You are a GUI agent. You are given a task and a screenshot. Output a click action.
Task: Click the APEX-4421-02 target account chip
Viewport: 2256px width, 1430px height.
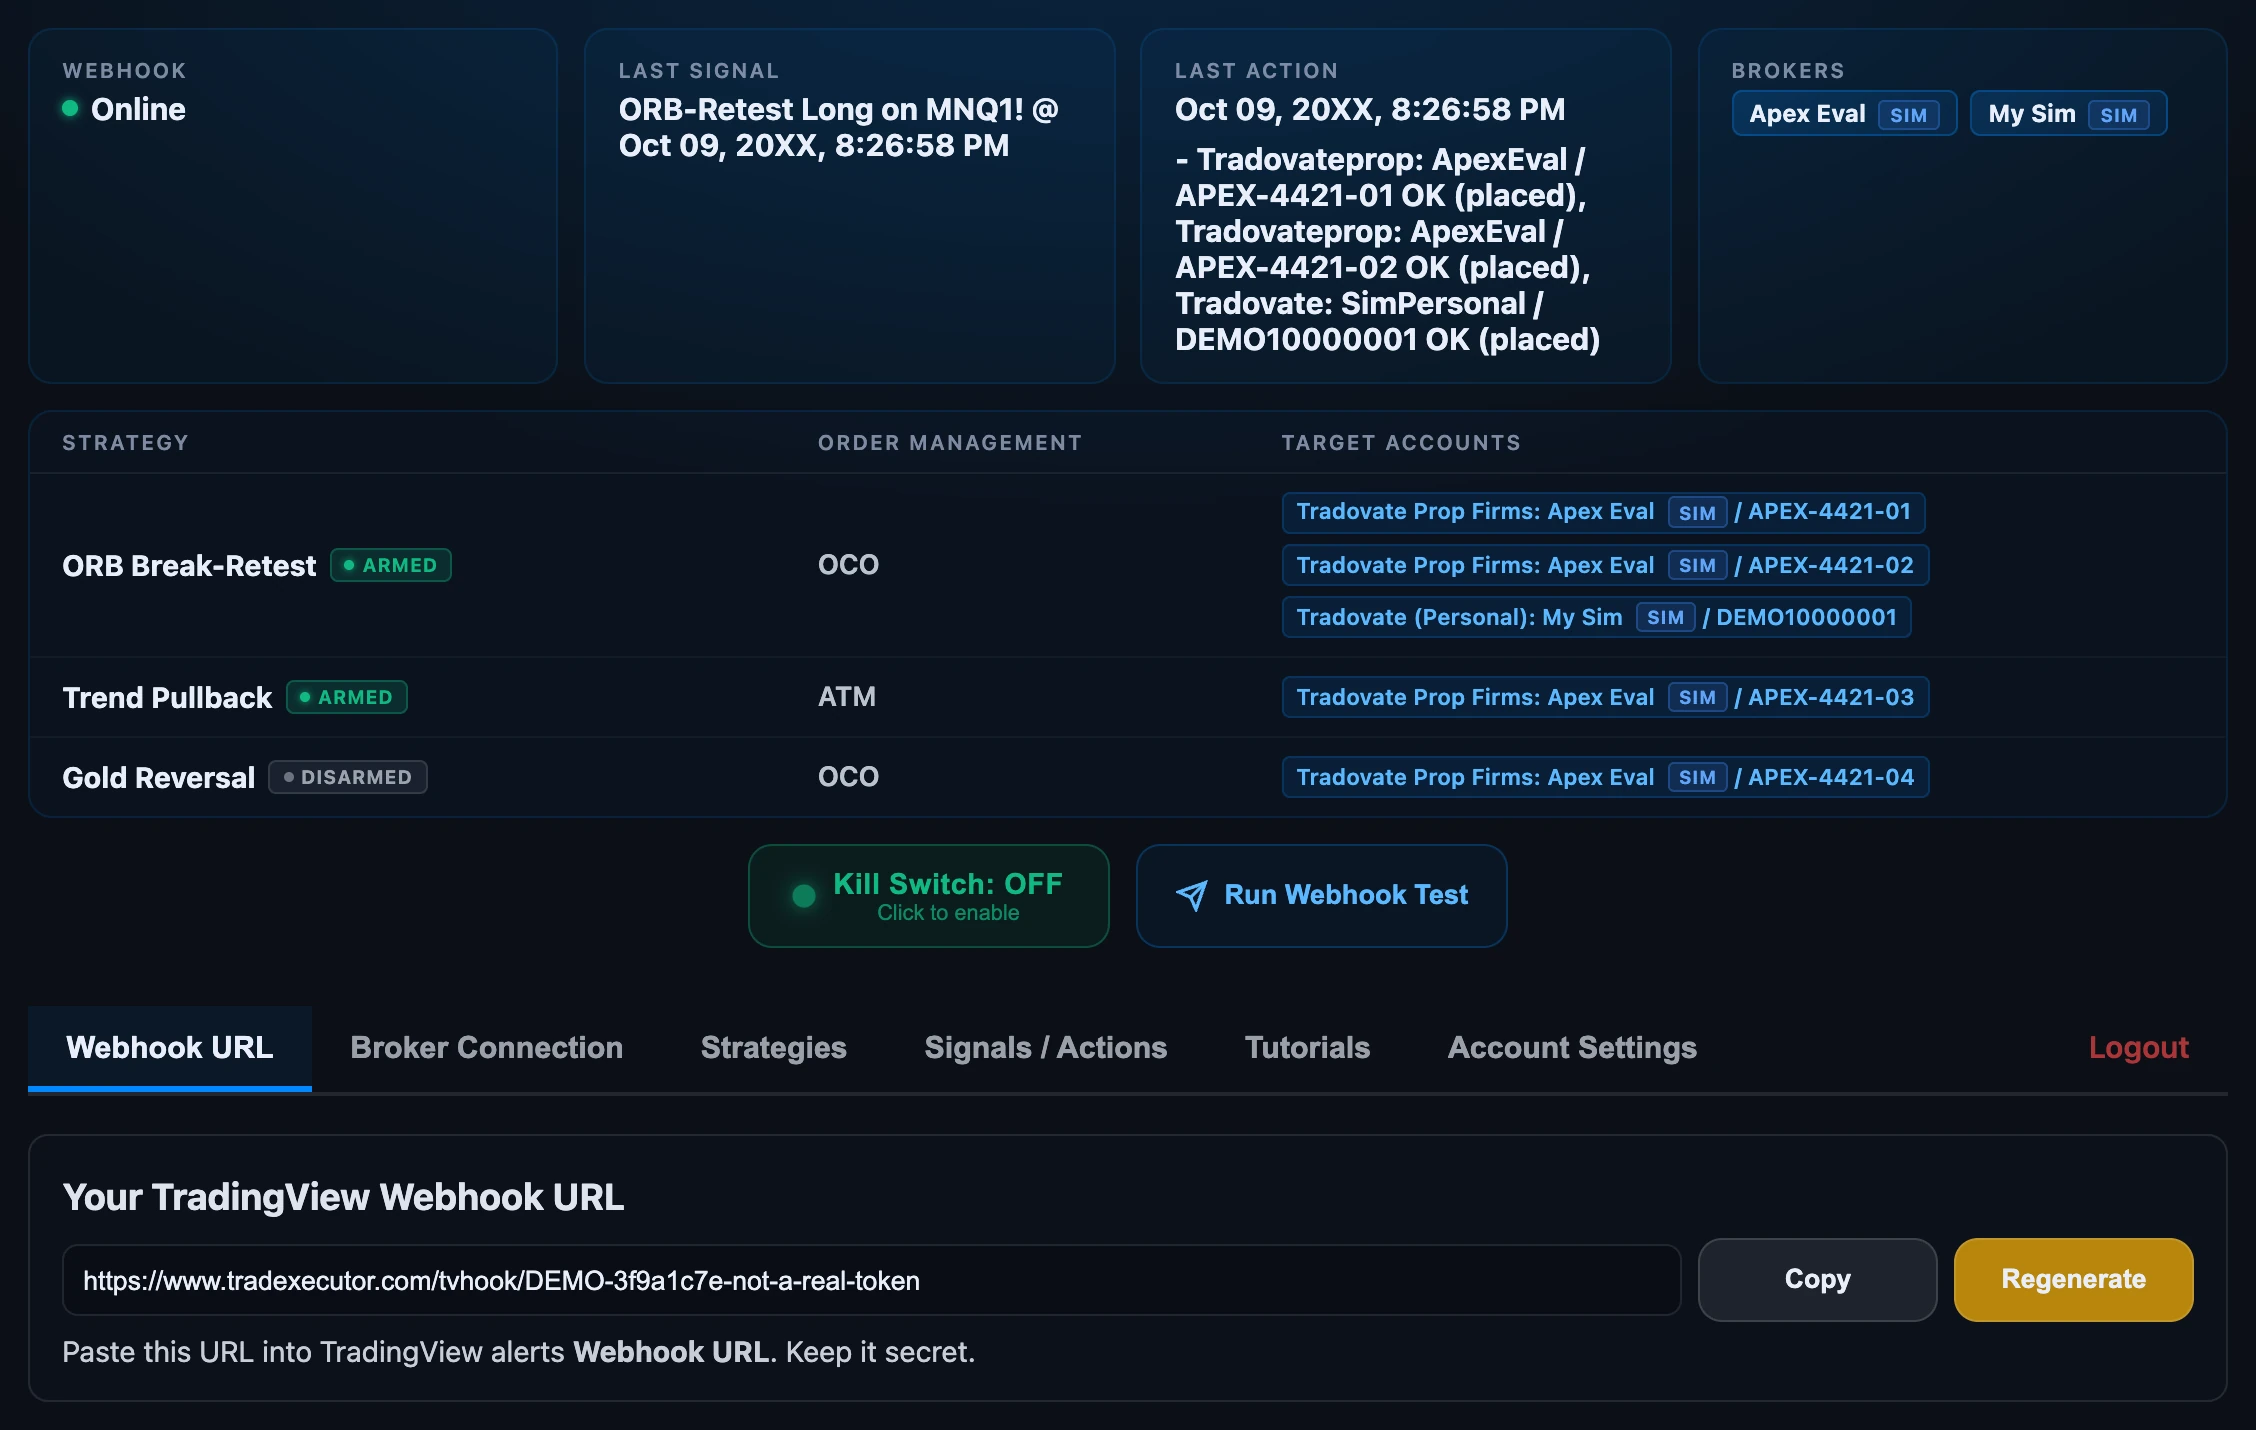click(1605, 565)
